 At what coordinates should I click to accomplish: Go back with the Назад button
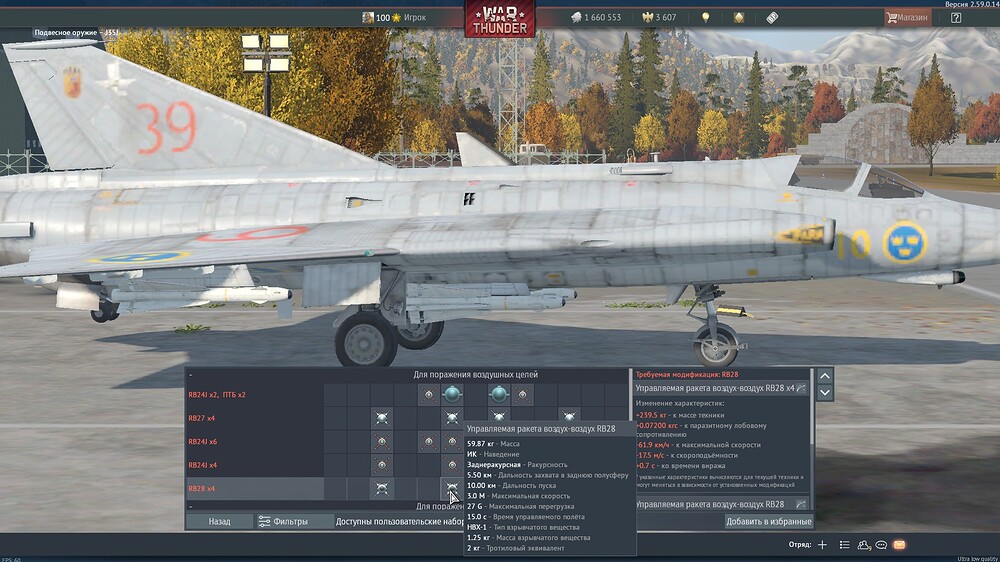[x=219, y=522]
